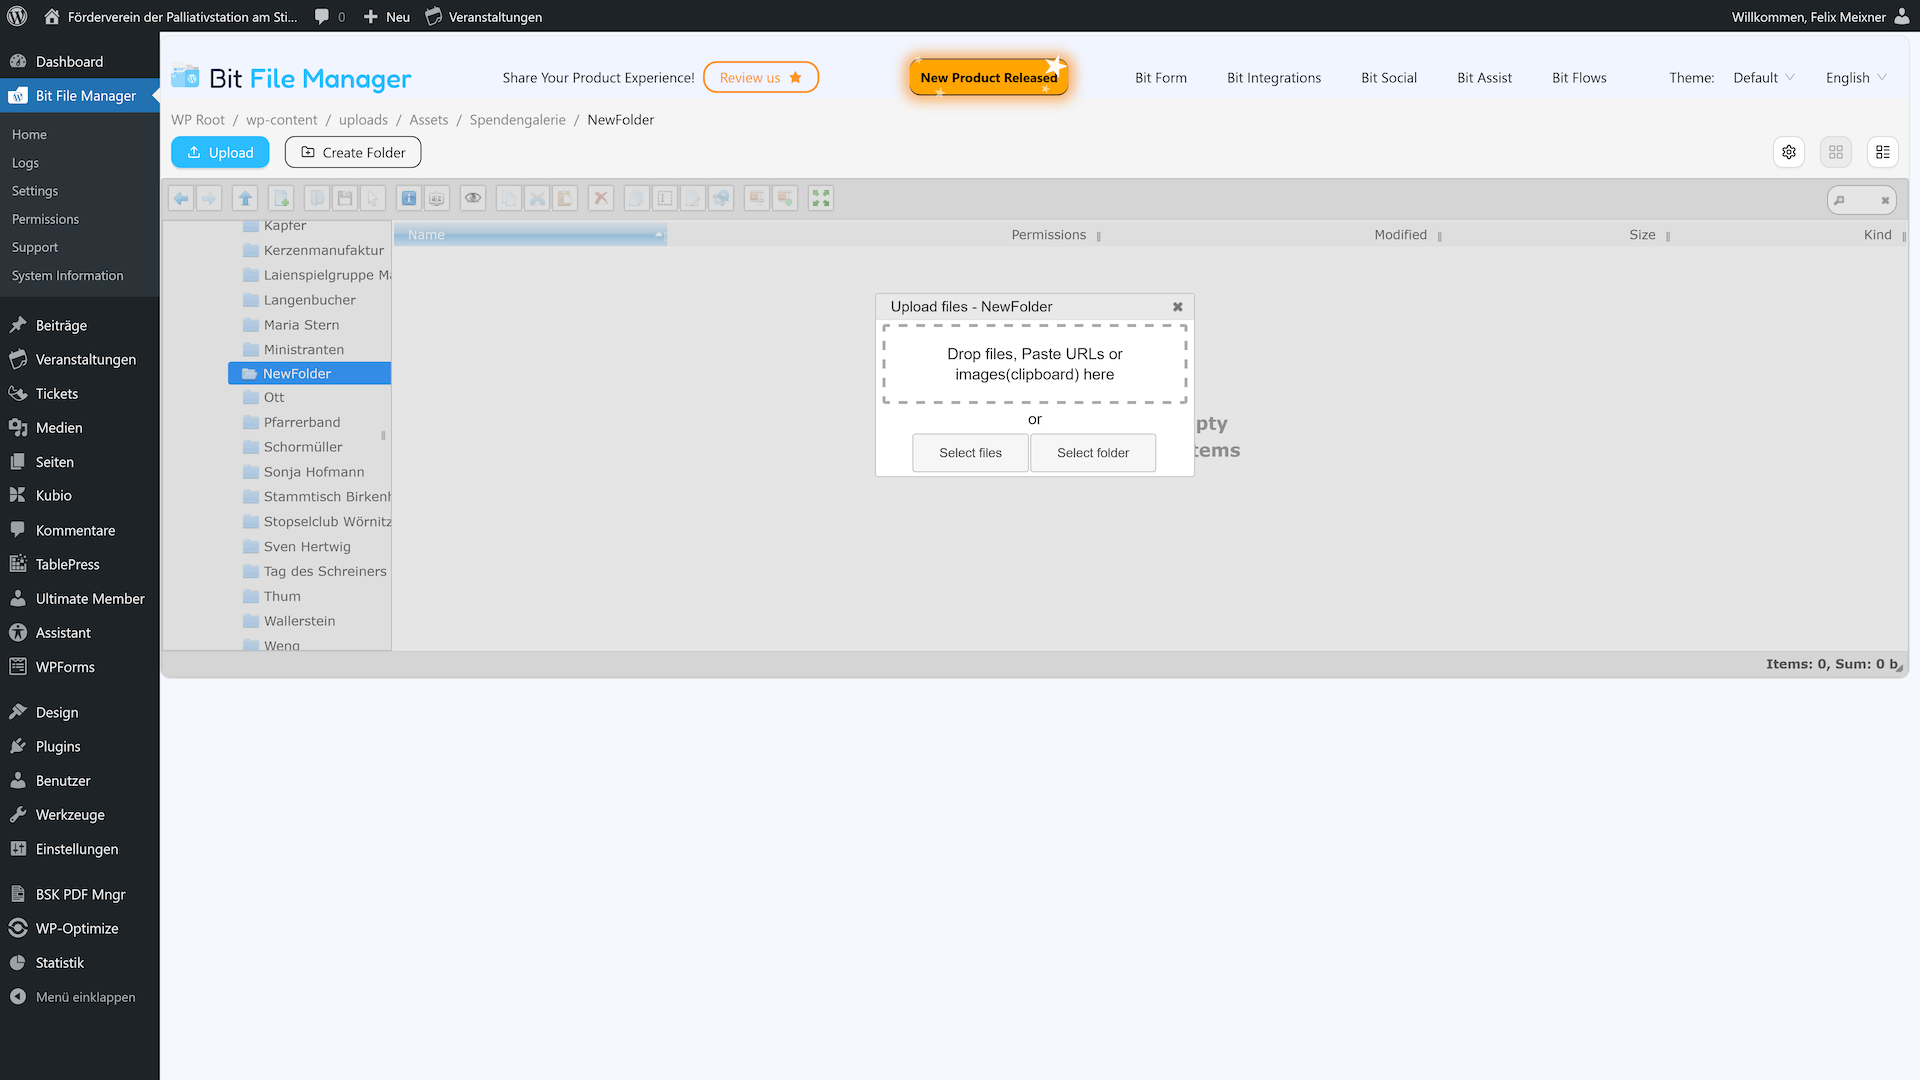Close the Upload files dialog

tap(1178, 307)
